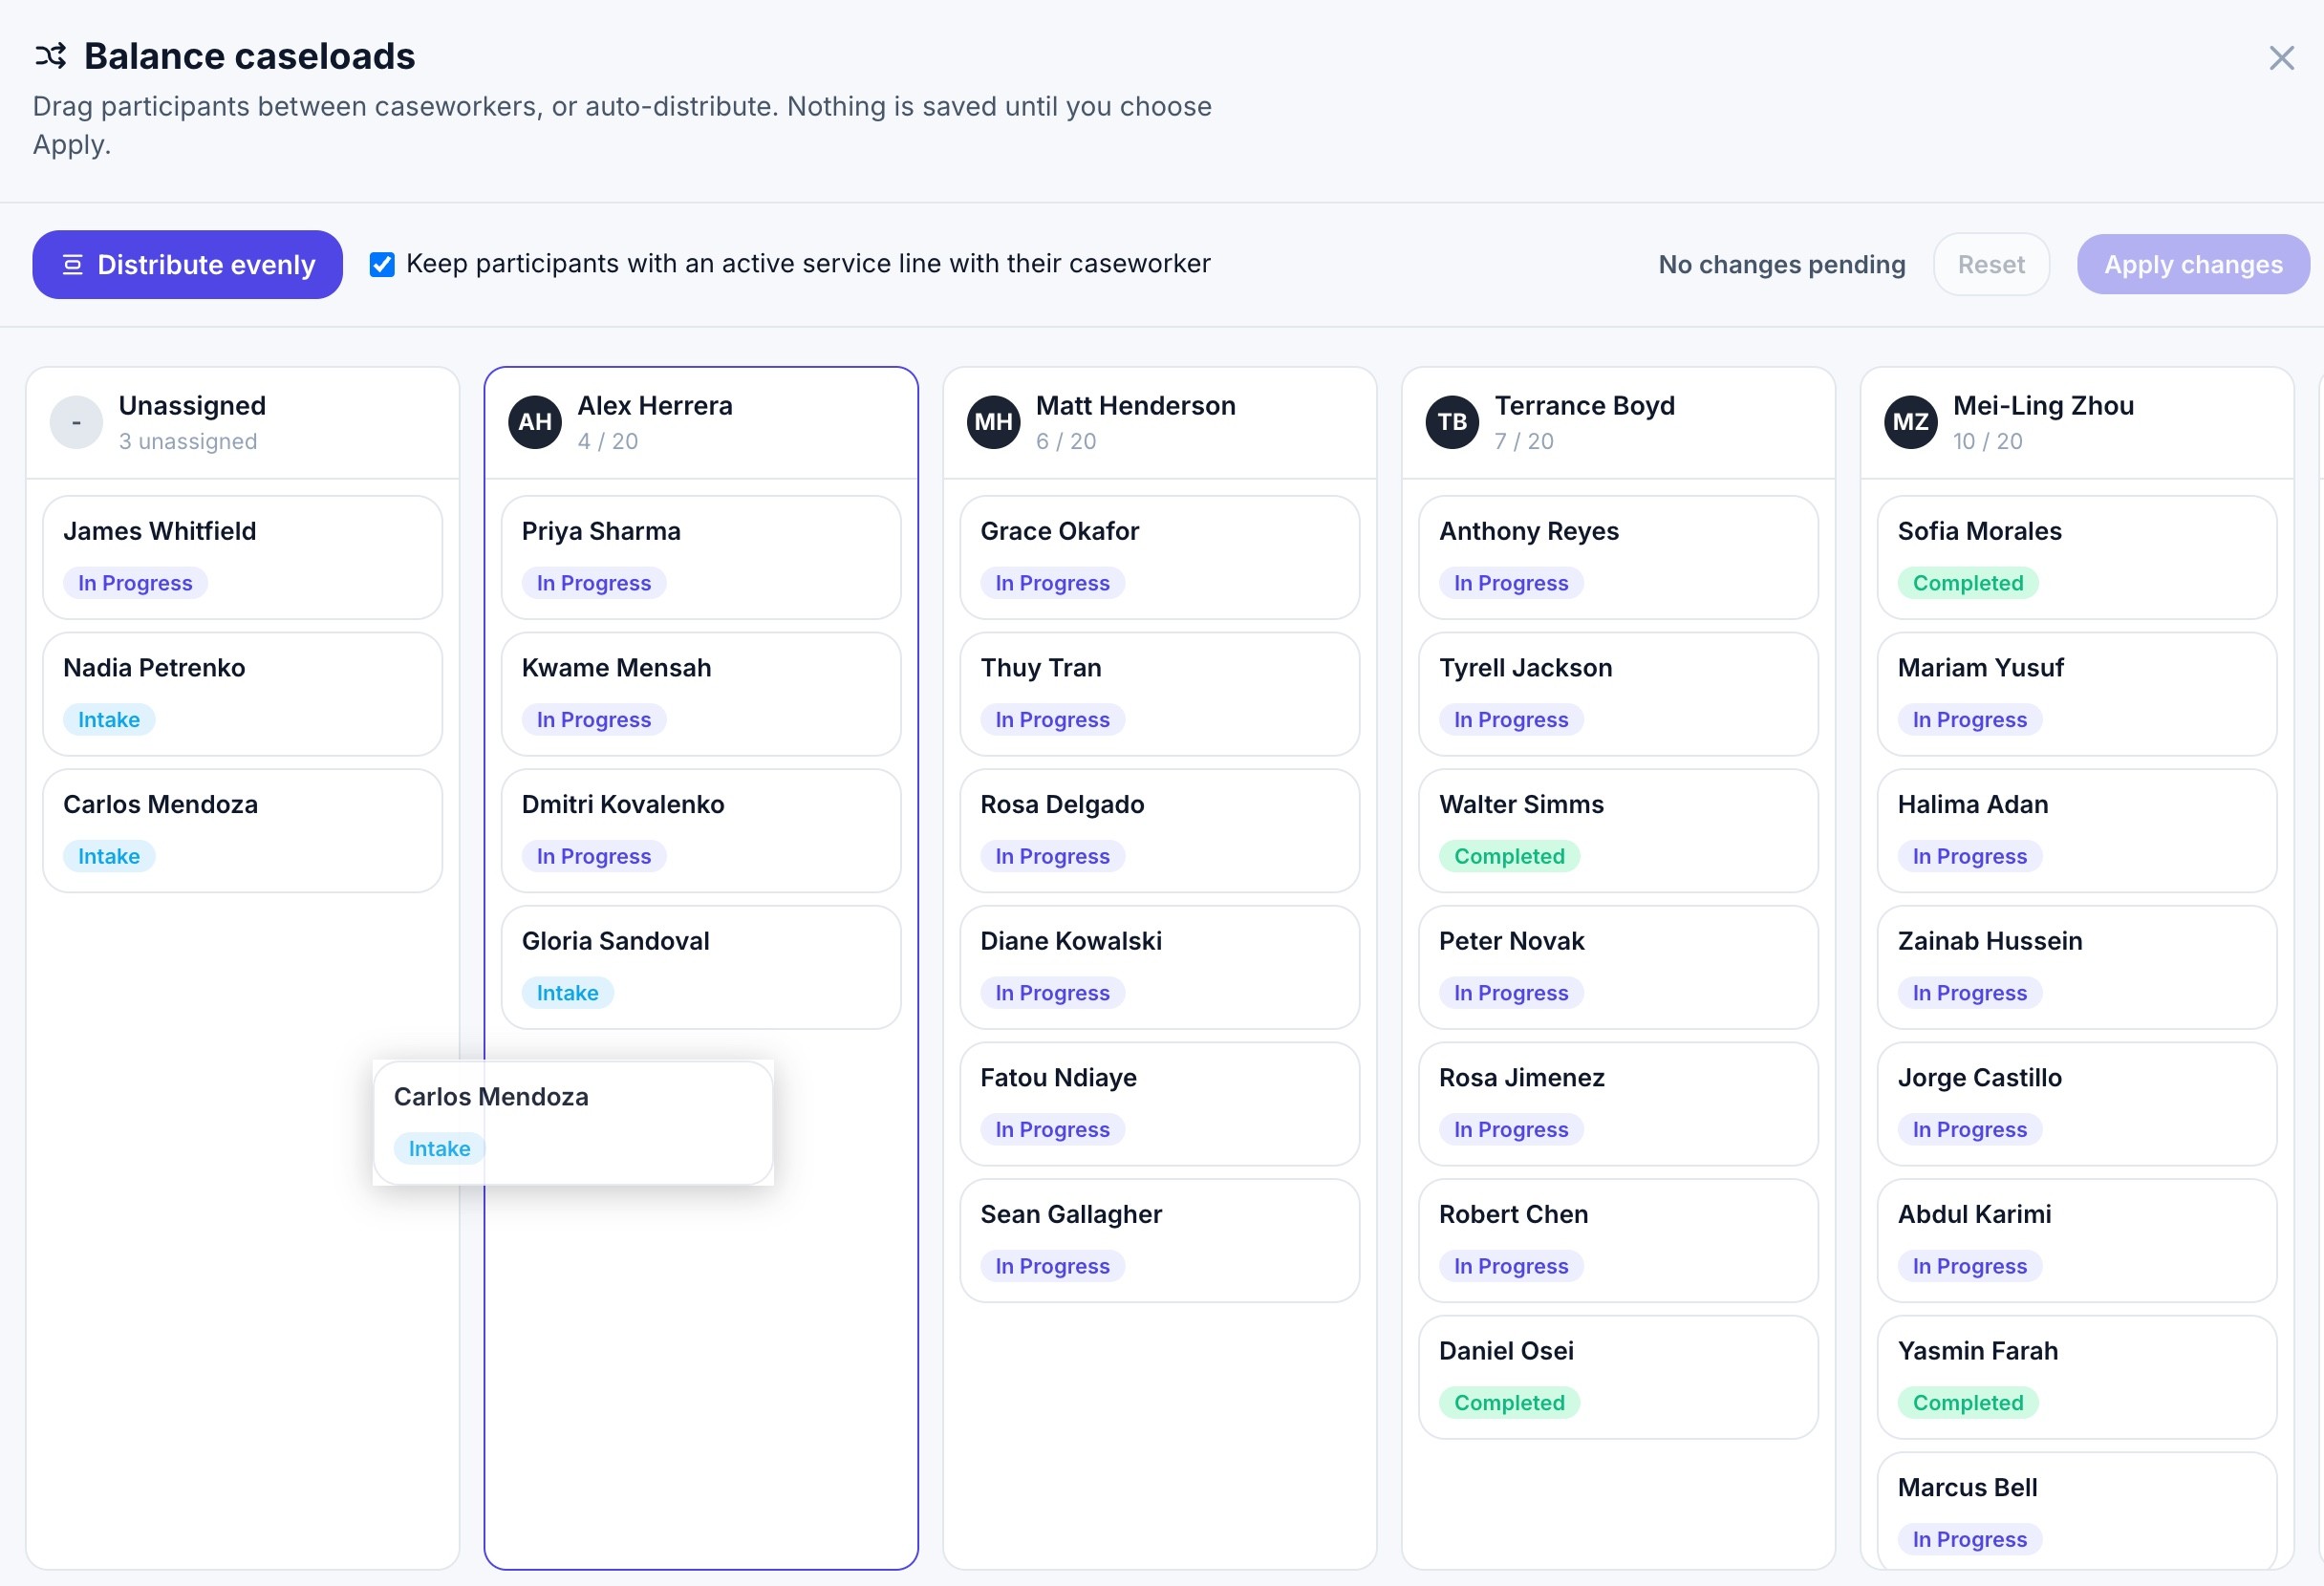Viewport: 2324px width, 1586px height.
Task: Select the Peter Novak card
Action: coord(1618,967)
